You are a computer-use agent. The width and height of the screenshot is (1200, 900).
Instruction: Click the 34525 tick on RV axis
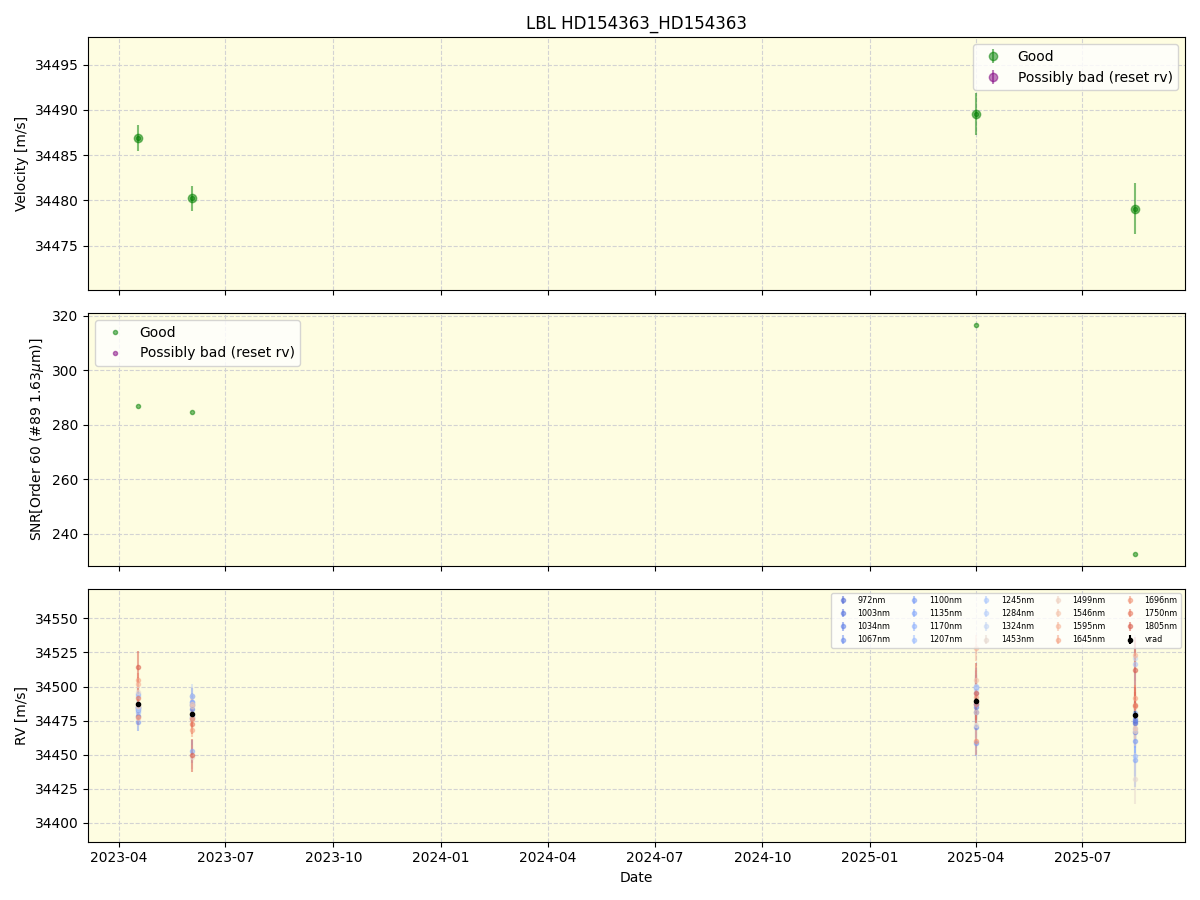[x=58, y=653]
